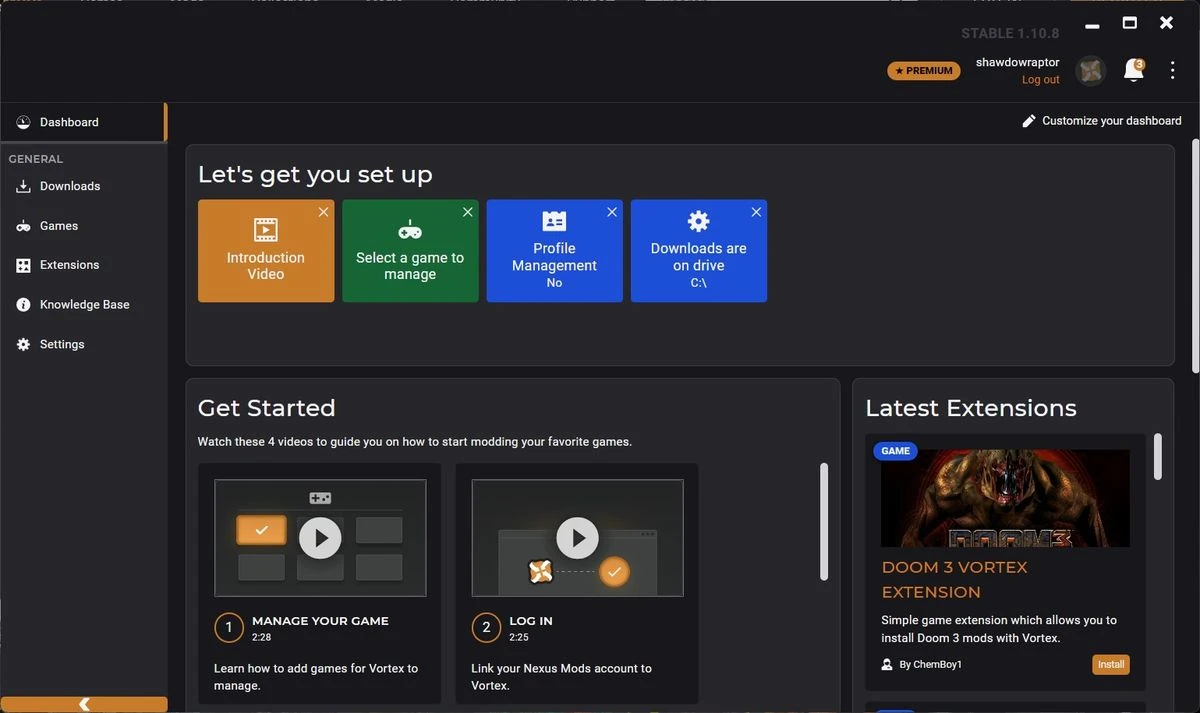
Task: Click the Get Started videos scrollbar
Action: pyautogui.click(x=824, y=521)
